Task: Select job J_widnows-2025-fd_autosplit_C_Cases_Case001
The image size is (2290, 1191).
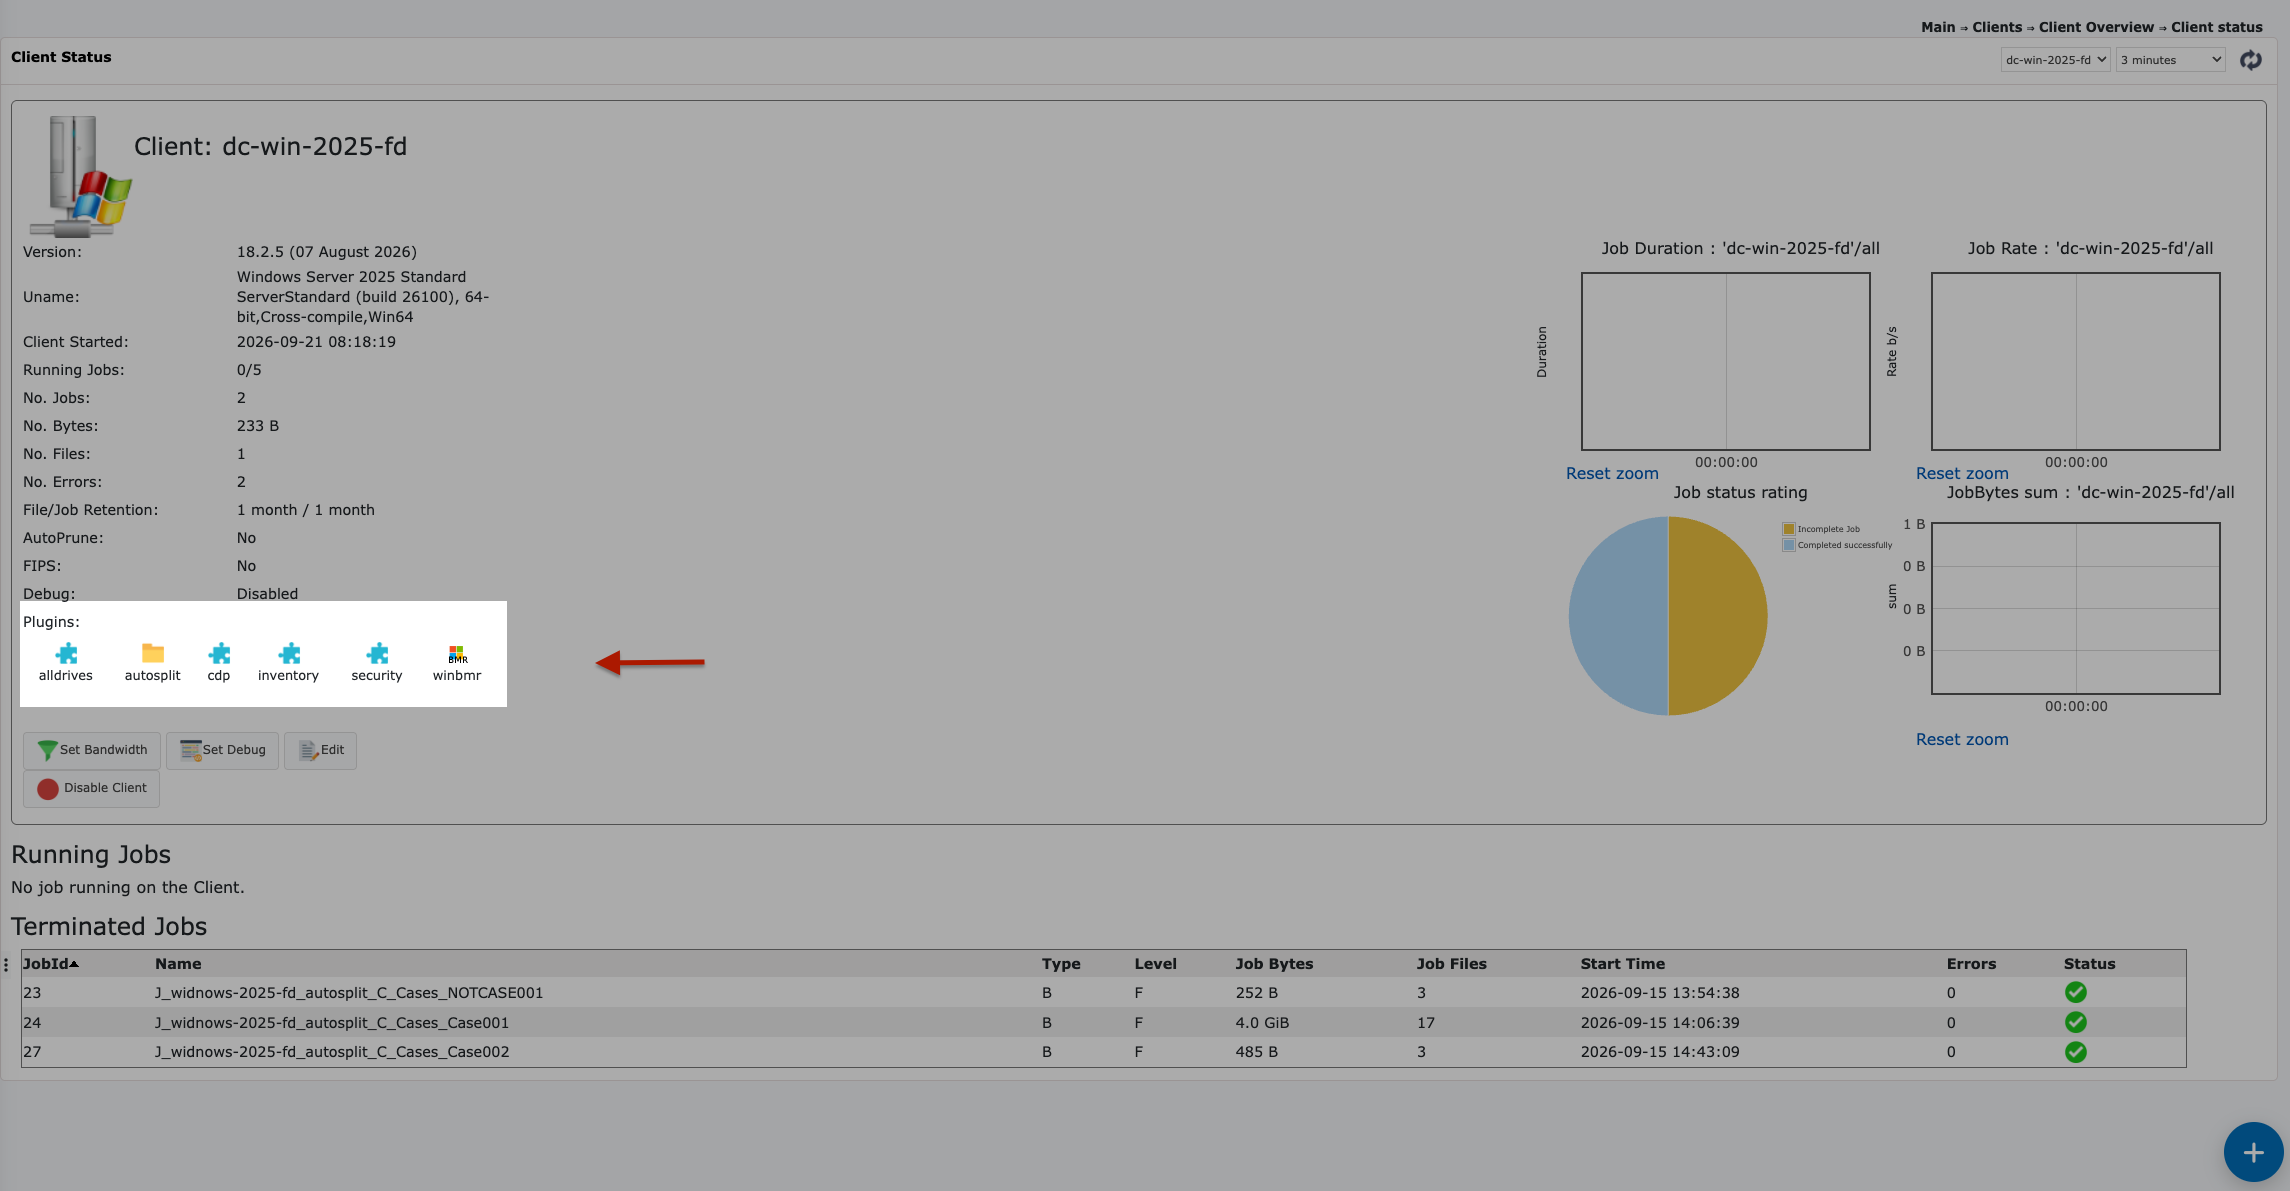Action: point(332,1023)
